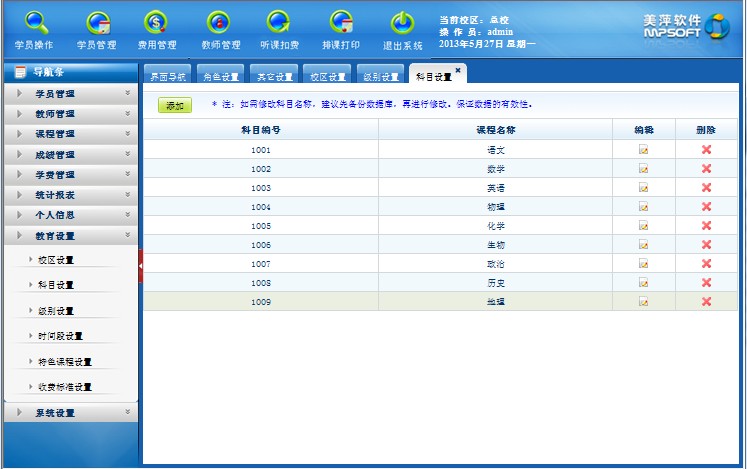
Task: Click the green 添加 button
Action: coord(175,105)
